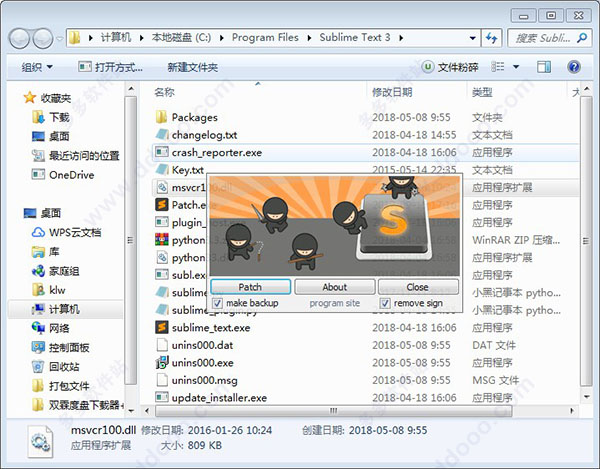Click the Patch button
This screenshot has width=600, height=469.
click(x=250, y=287)
